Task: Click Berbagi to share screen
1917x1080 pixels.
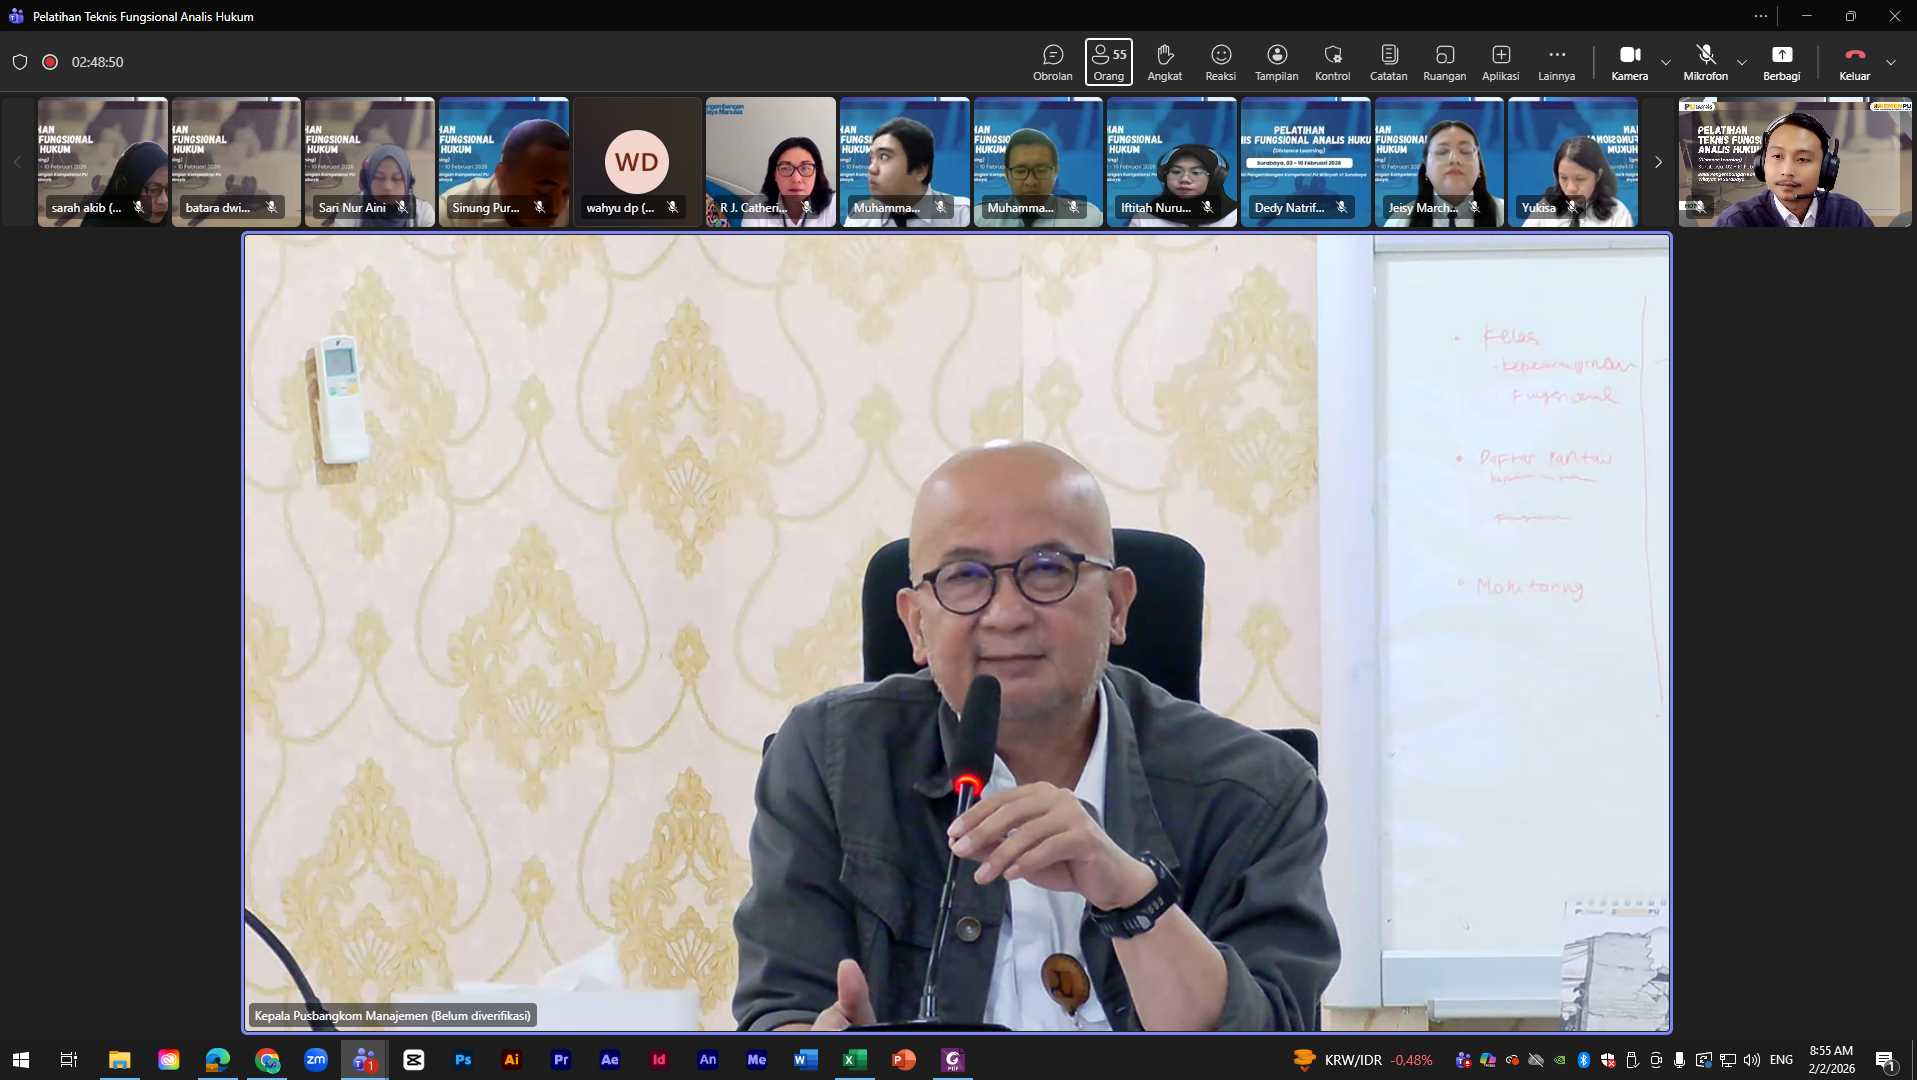Action: pyautogui.click(x=1781, y=62)
